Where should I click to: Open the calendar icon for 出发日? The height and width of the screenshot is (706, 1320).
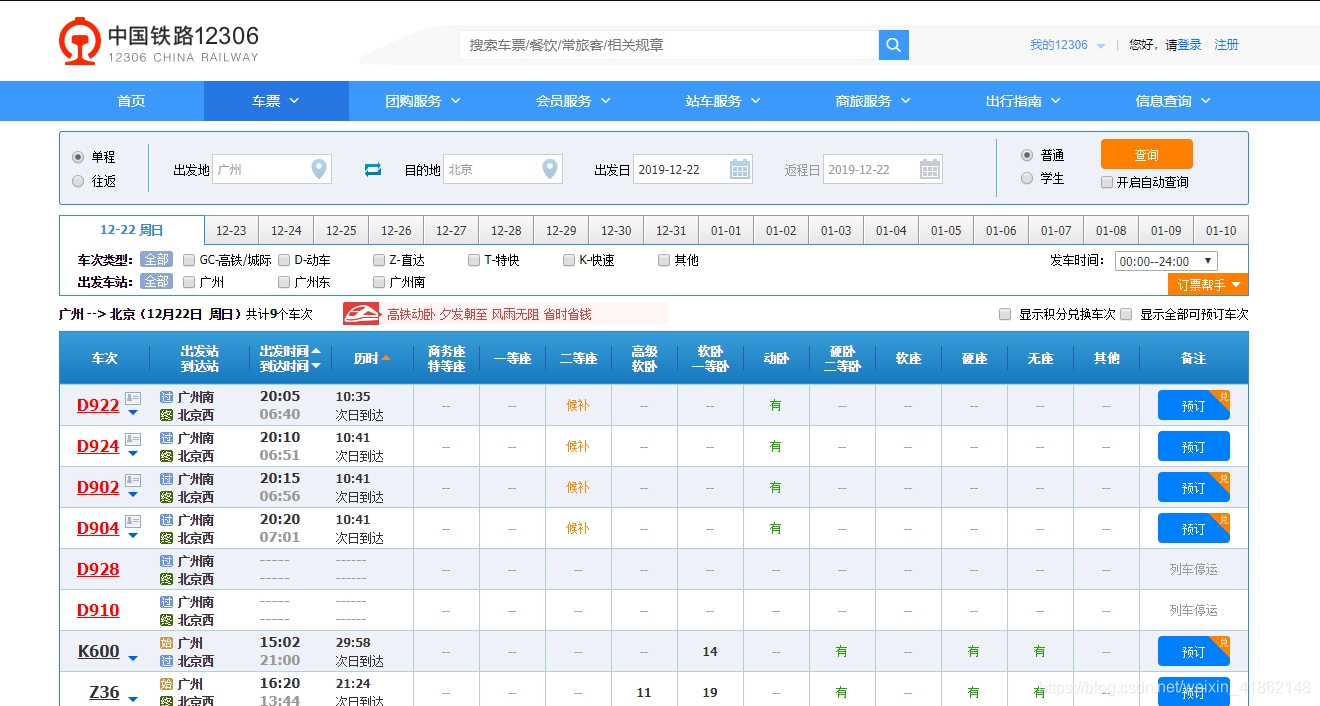[740, 169]
